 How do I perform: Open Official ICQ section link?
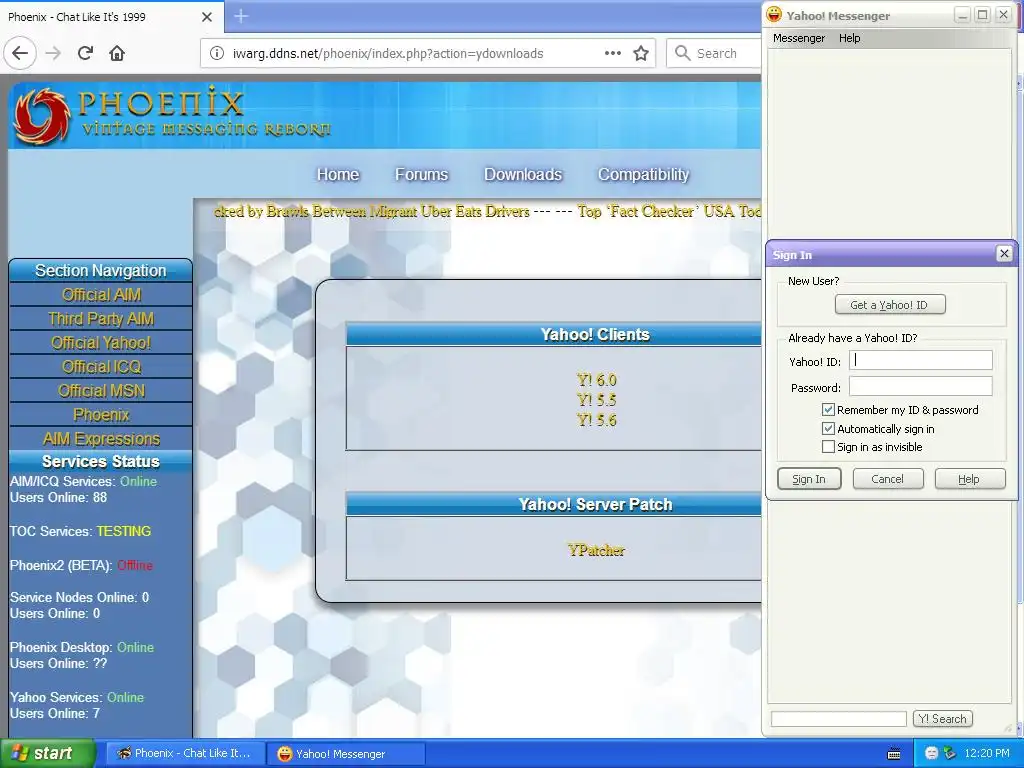coord(101,366)
